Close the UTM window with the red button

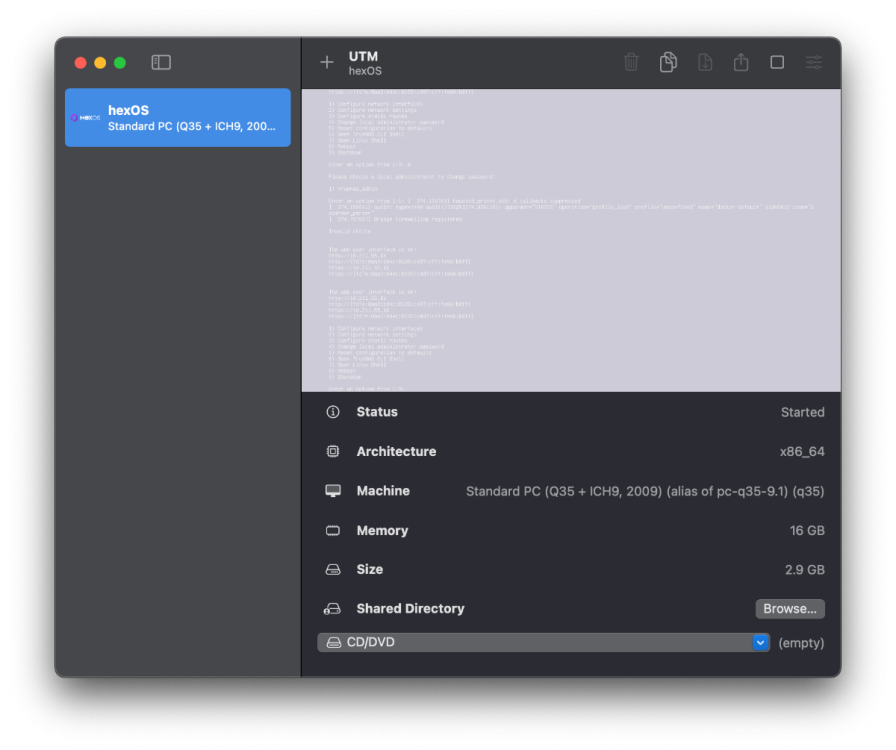tap(80, 63)
